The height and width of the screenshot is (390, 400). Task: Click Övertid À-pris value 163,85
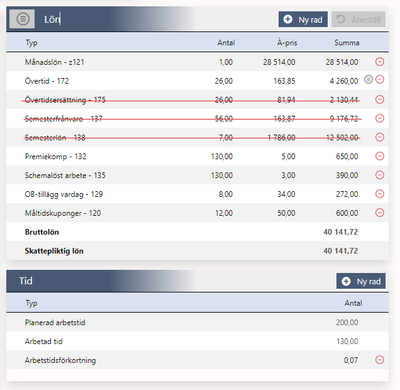(x=284, y=81)
